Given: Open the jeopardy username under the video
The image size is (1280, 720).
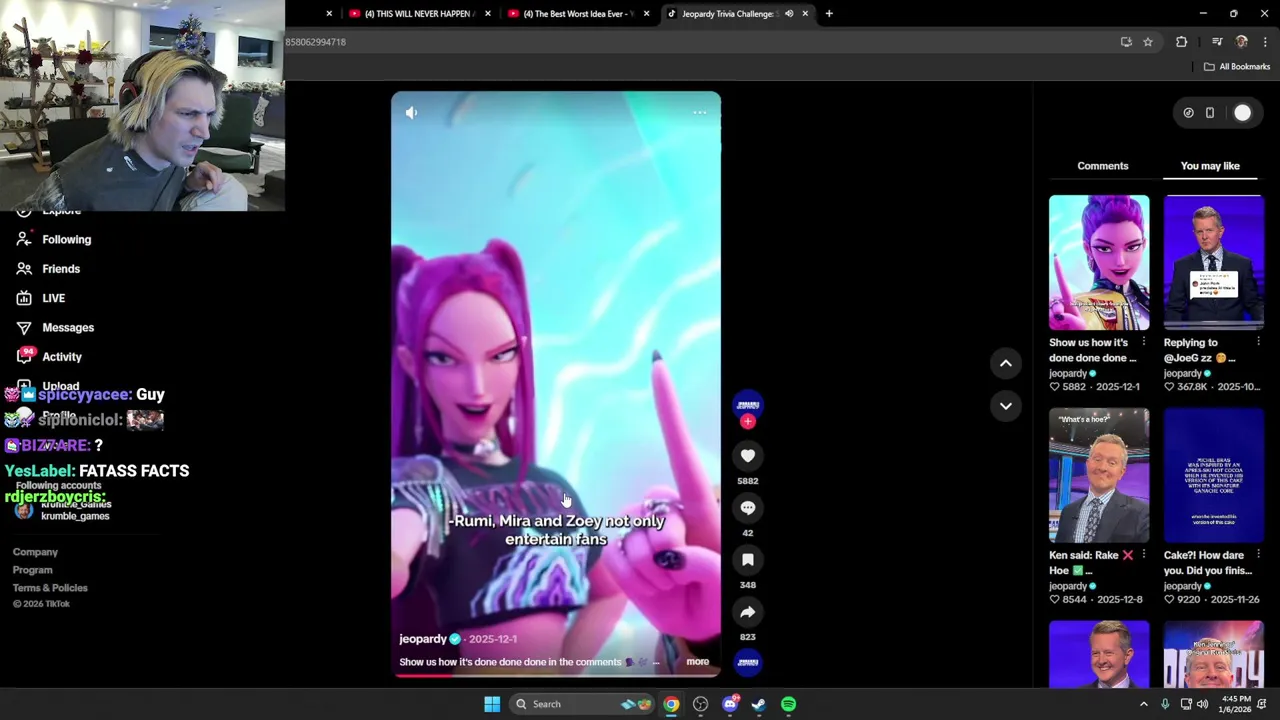Looking at the screenshot, I should click(423, 639).
